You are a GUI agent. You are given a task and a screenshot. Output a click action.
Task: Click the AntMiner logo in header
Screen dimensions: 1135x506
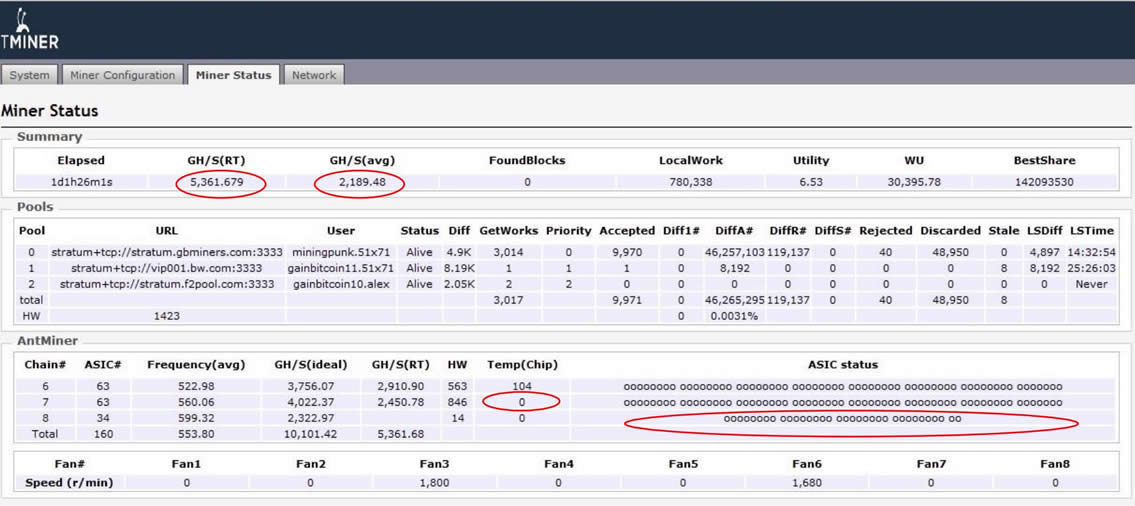(x=28, y=30)
